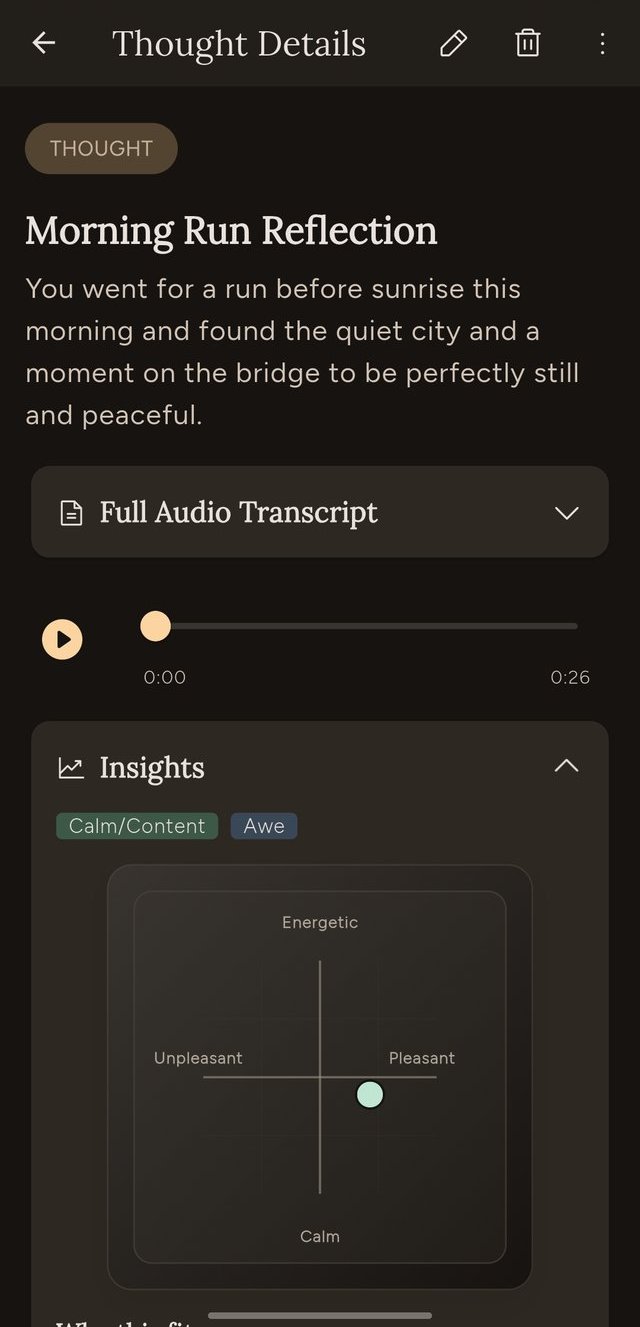Expand the Full Audio Transcript section
Viewport: 640px width, 1327px height.
tap(320, 511)
